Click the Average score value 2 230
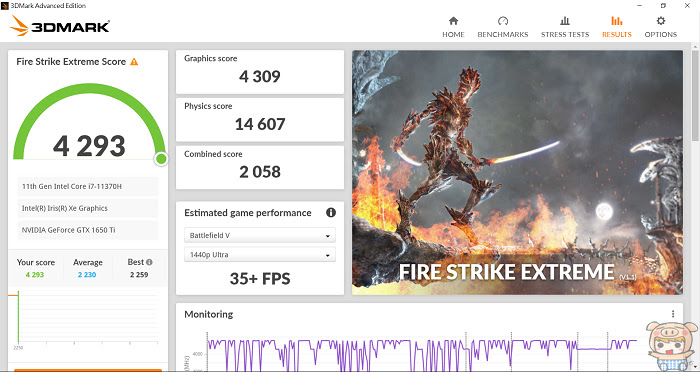 pos(87,275)
